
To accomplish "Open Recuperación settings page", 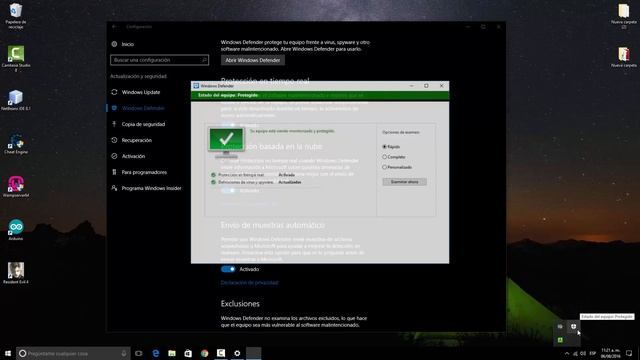I will (x=136, y=140).
